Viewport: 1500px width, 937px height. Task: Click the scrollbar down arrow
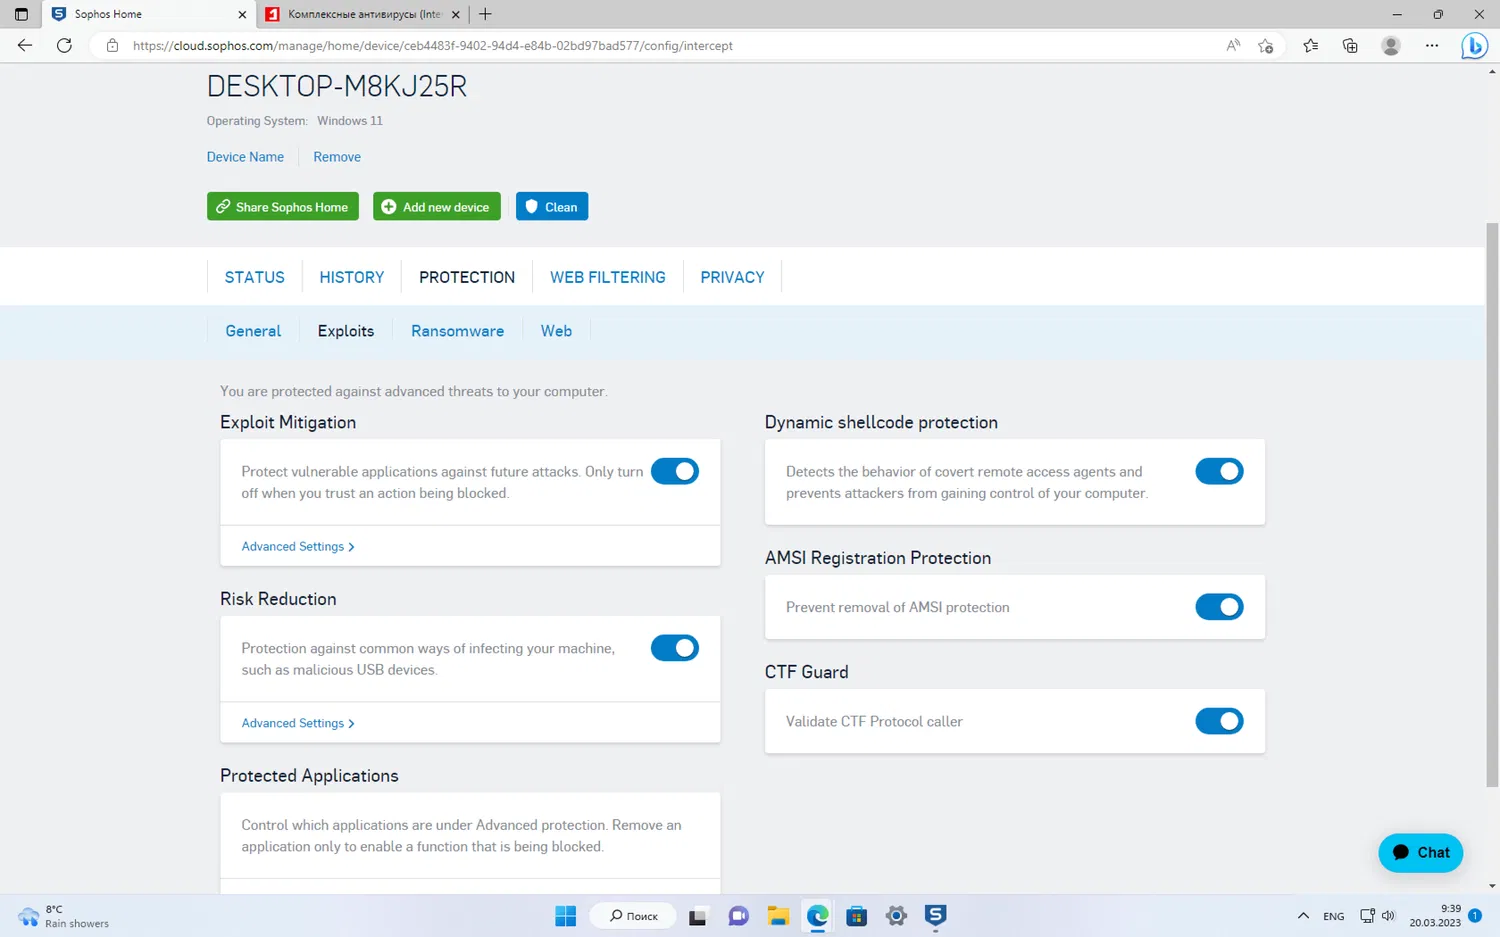tap(1492, 886)
